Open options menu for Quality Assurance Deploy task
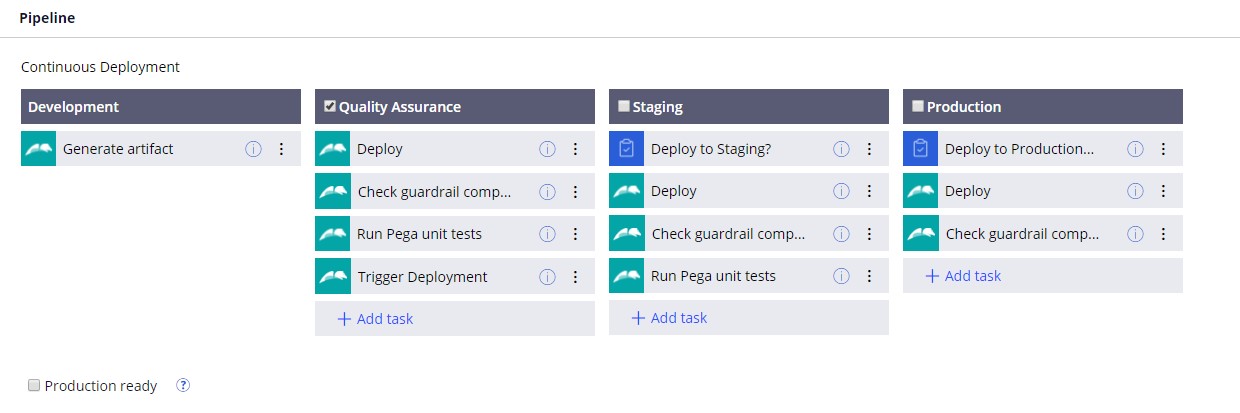This screenshot has width=1240, height=413. (x=575, y=149)
